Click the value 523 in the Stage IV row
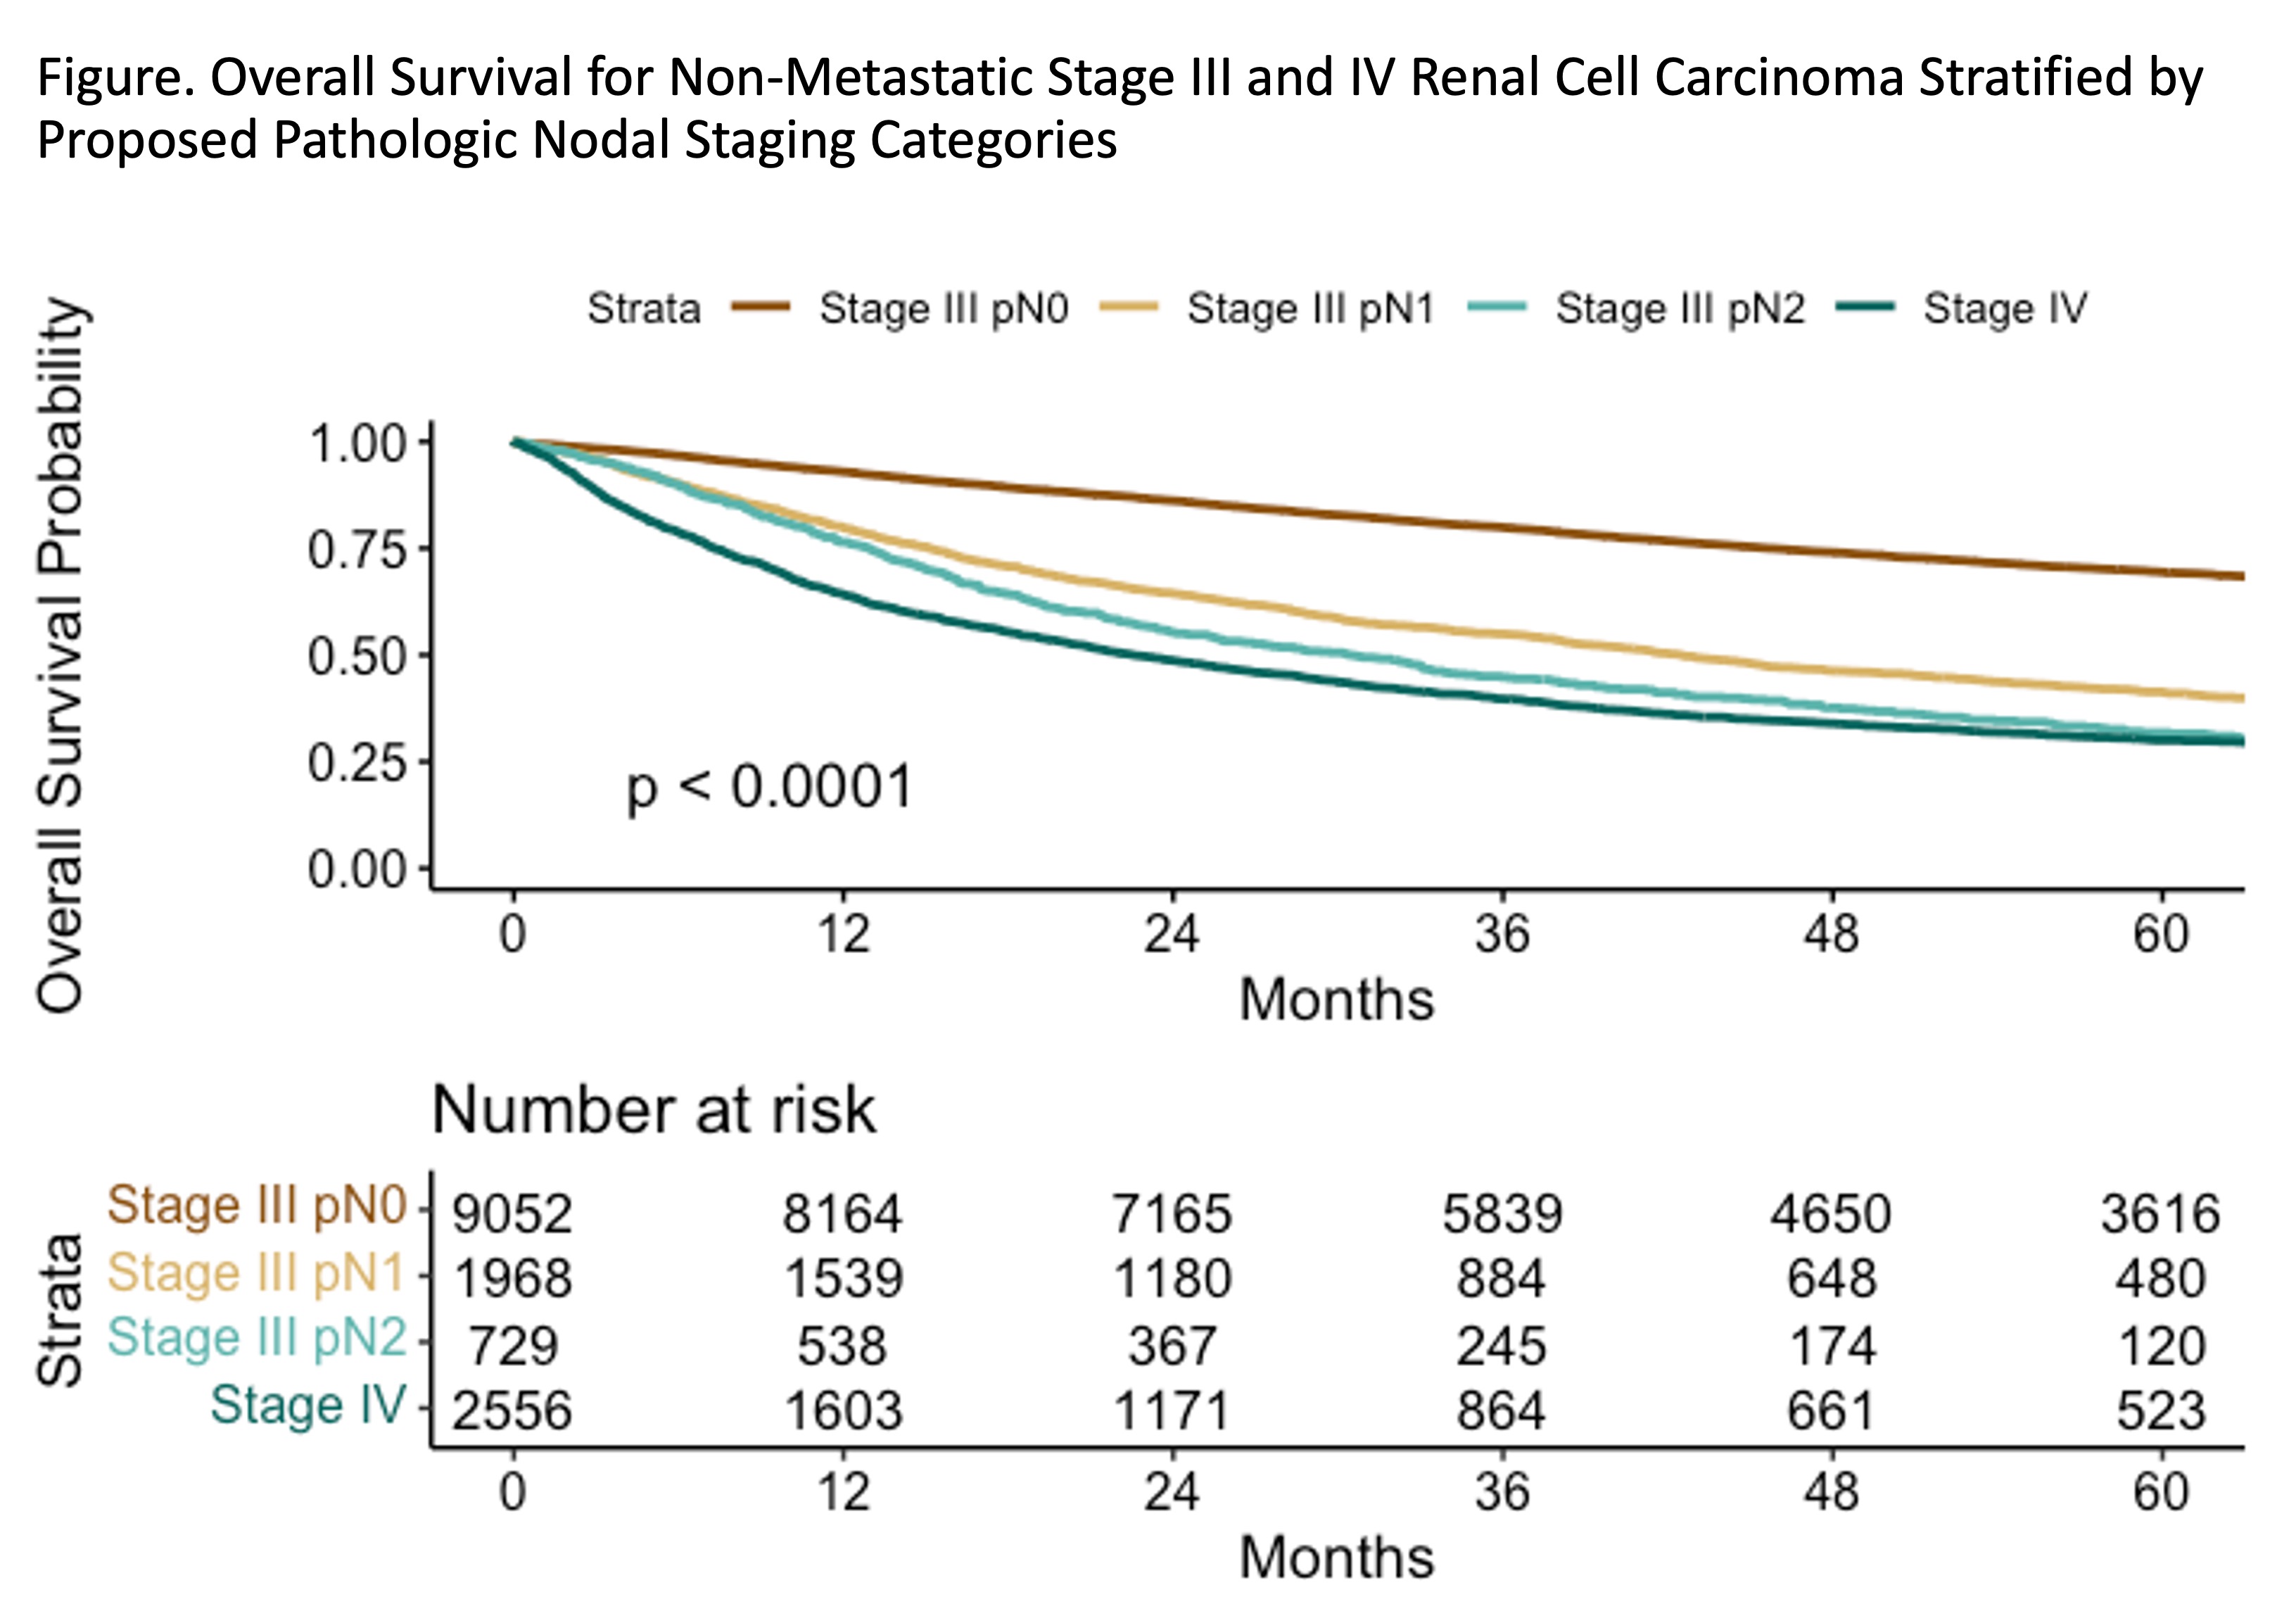Image resolution: width=2296 pixels, height=1616 pixels. click(2160, 1411)
